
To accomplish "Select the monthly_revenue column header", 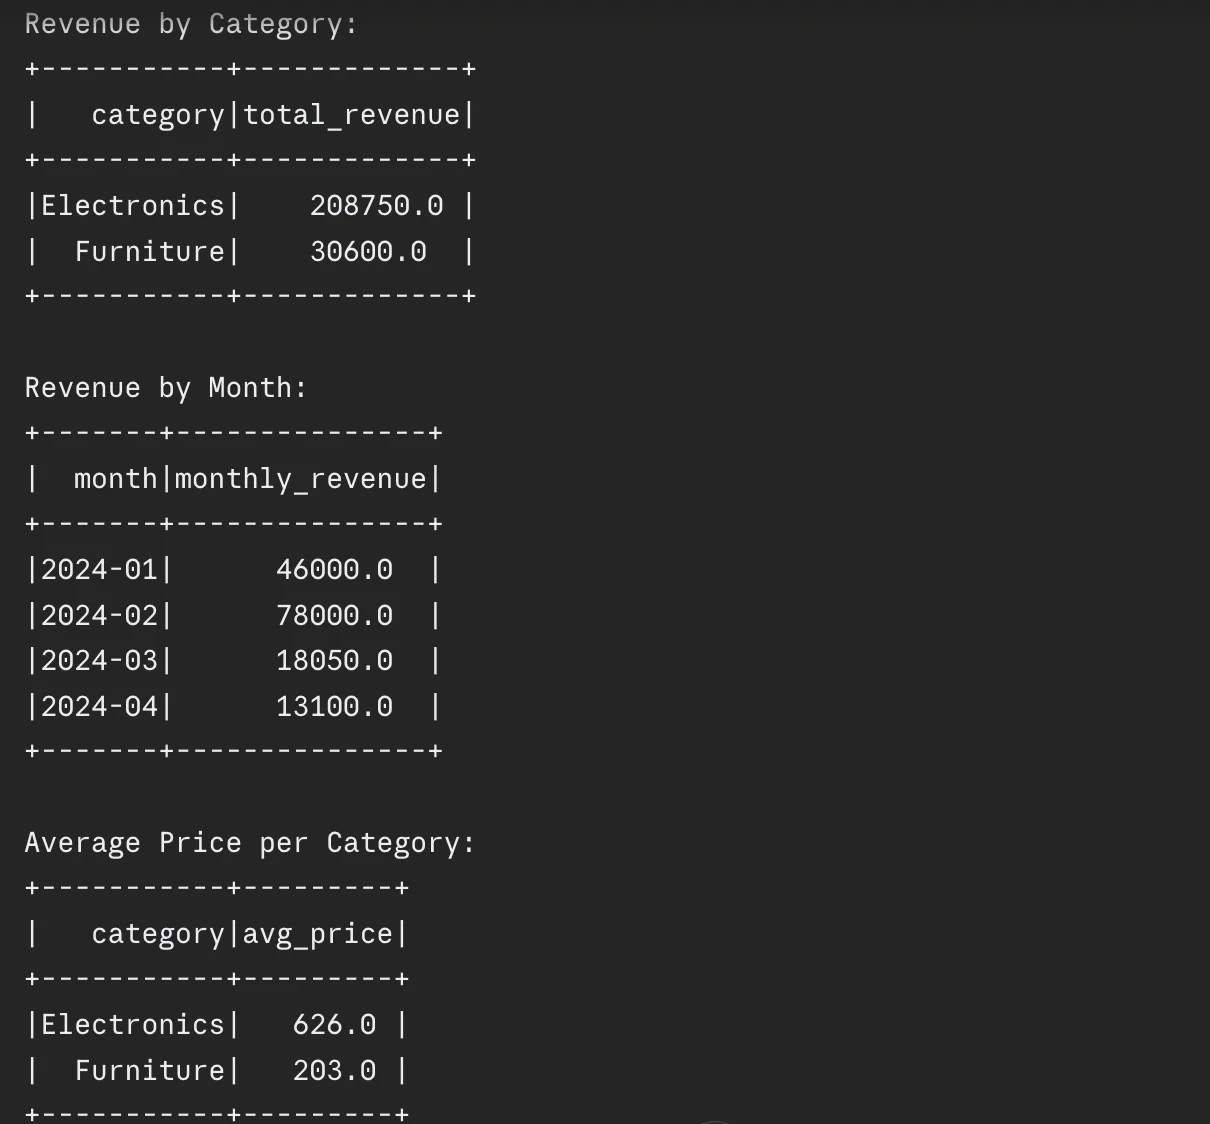I will 300,479.
